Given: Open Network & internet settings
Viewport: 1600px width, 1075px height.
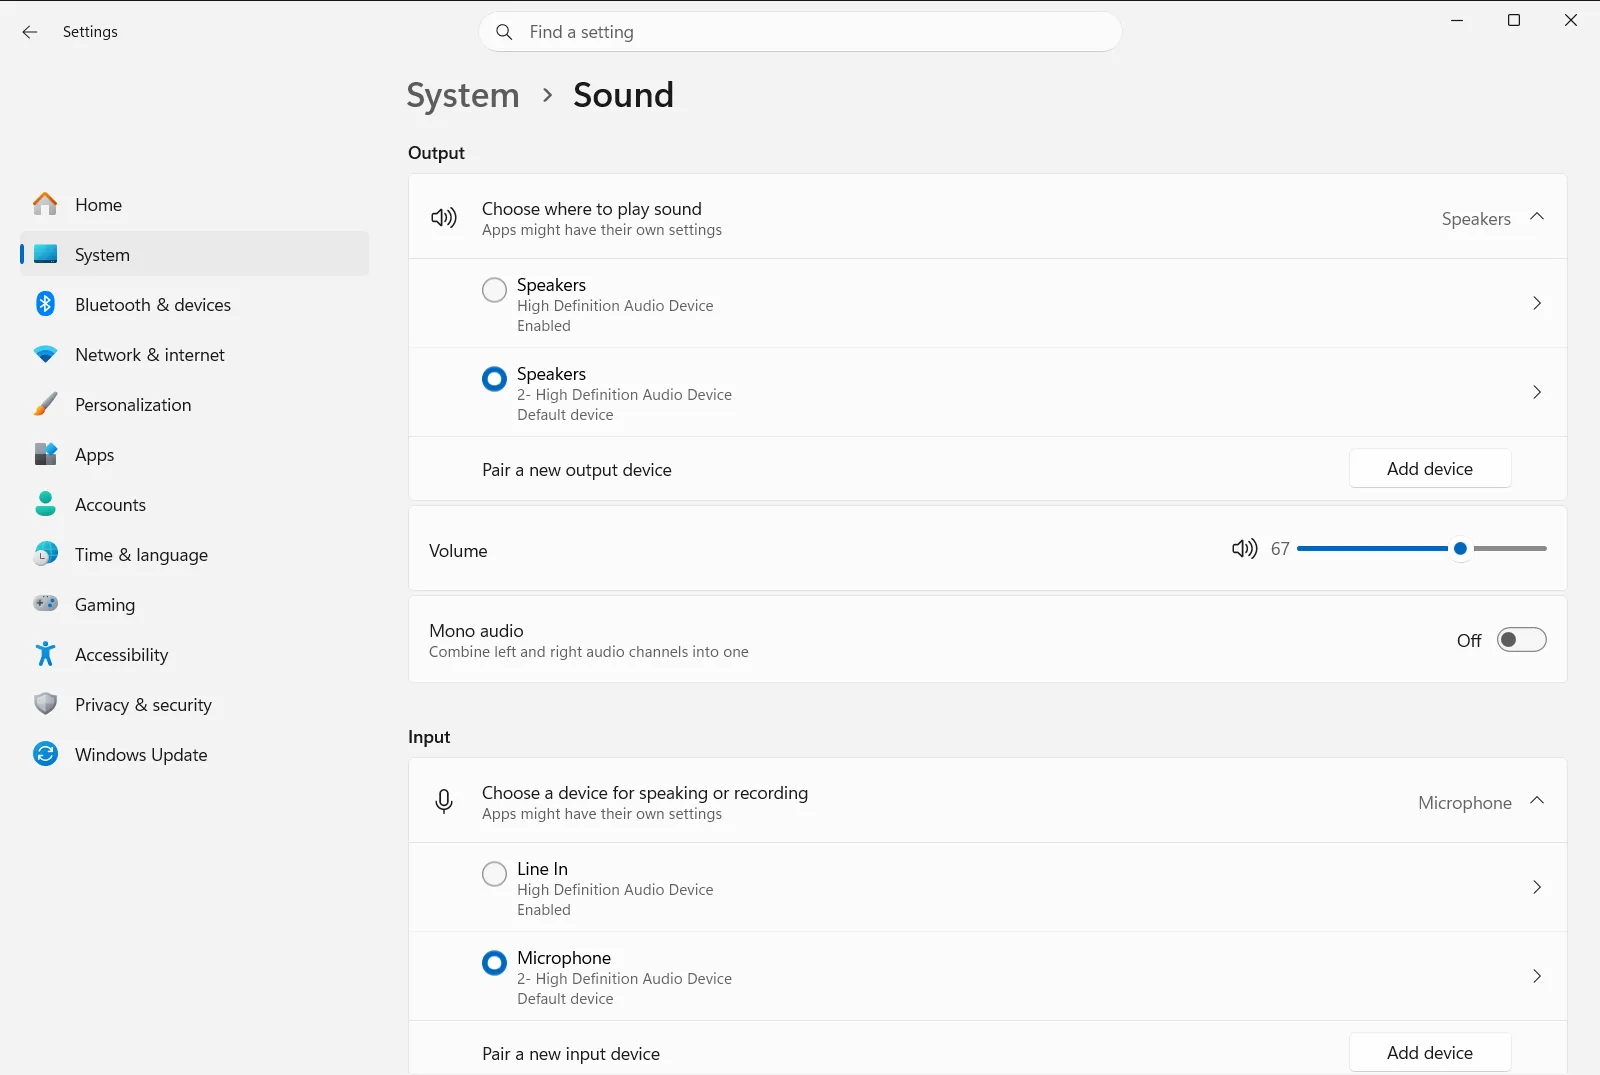Looking at the screenshot, I should click(x=194, y=354).
